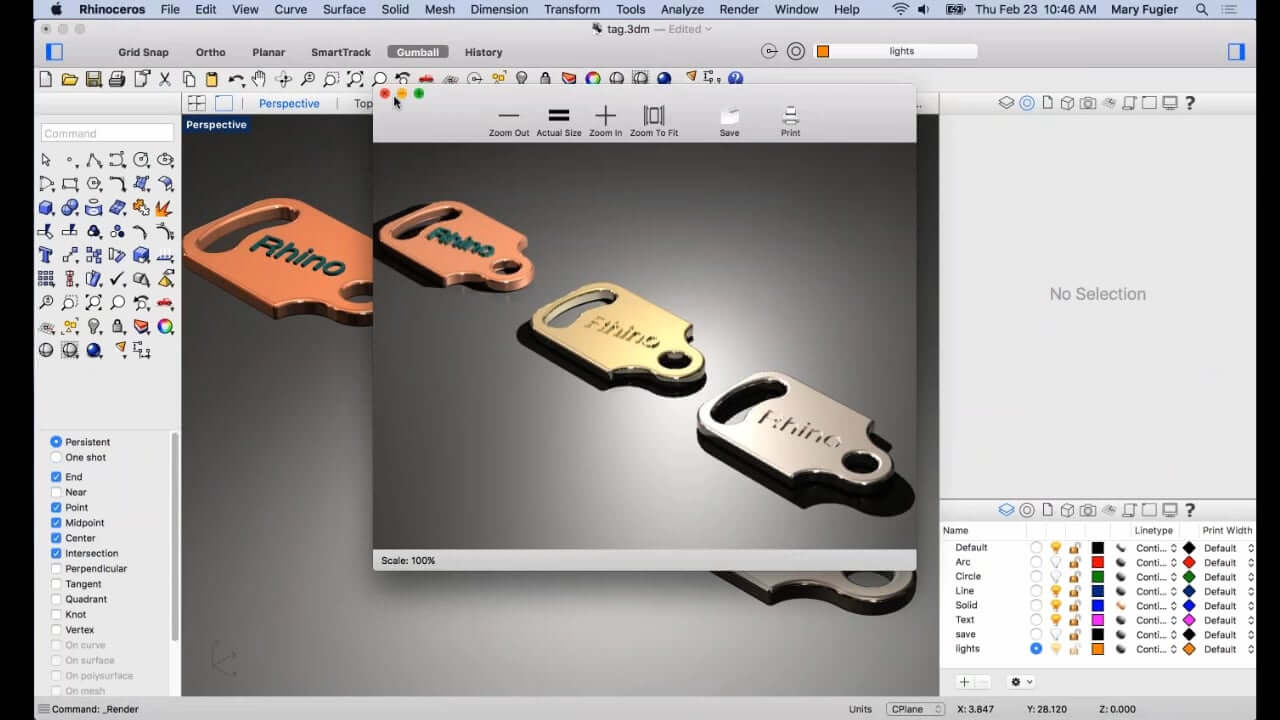Select the Fillet curves tool
Screen dimensions: 1280x720
click(118, 184)
